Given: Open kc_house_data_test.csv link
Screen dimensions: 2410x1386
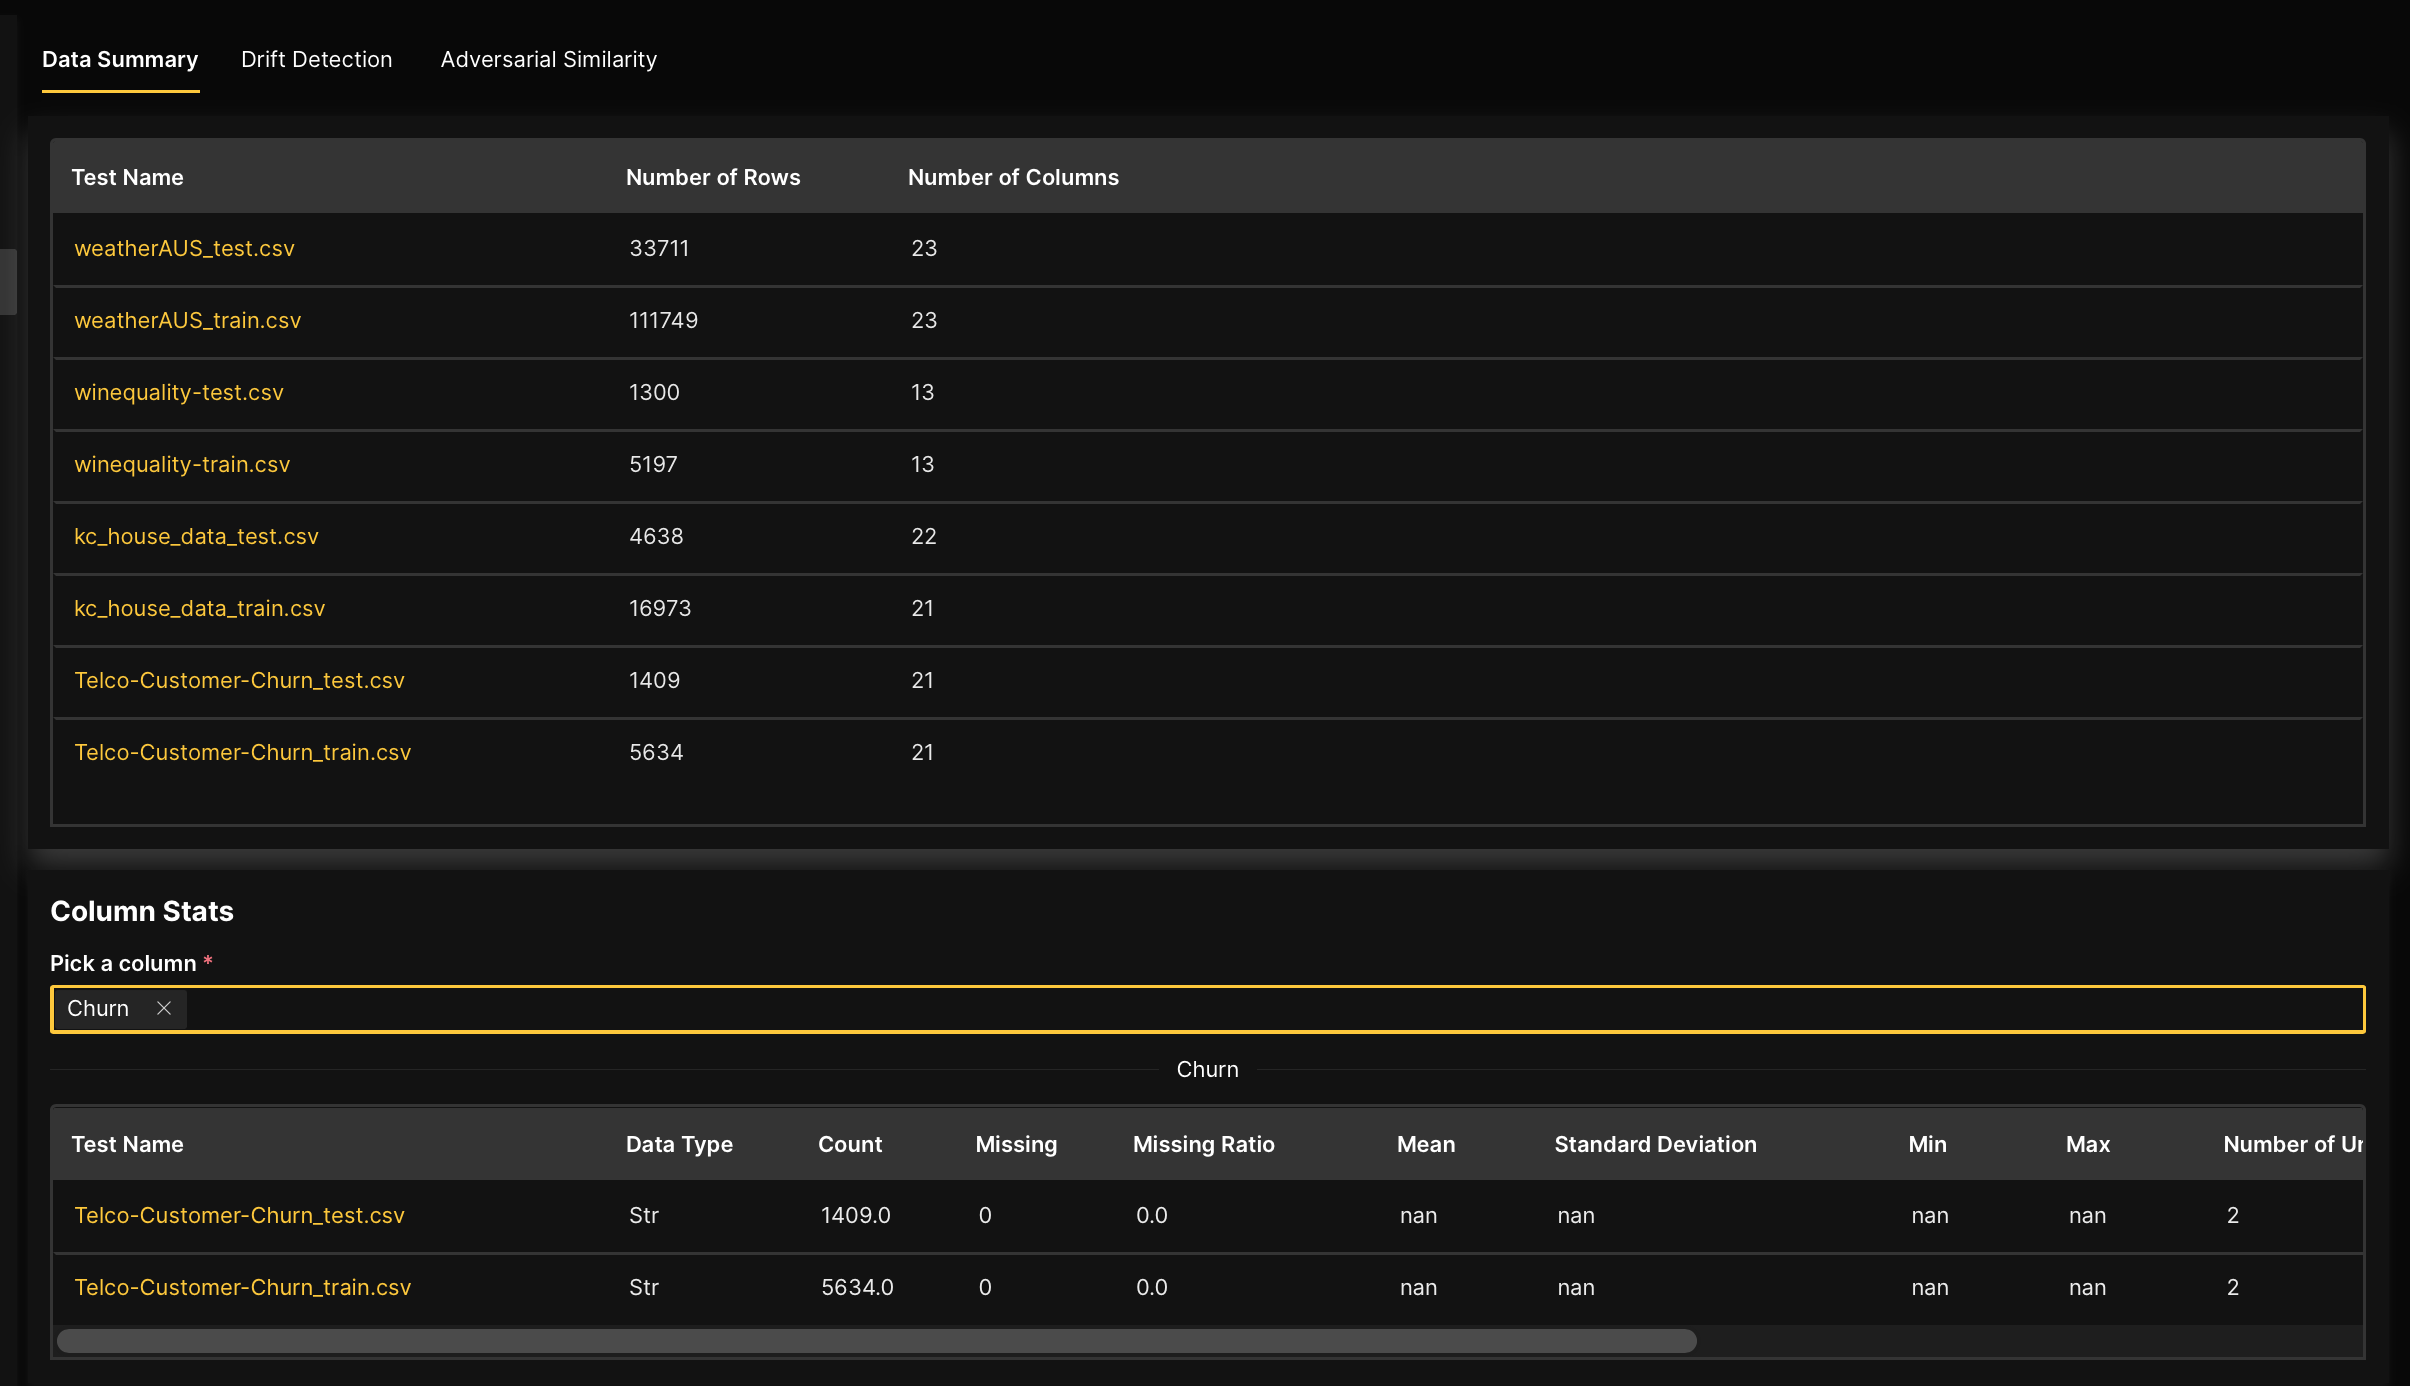Looking at the screenshot, I should (x=196, y=536).
